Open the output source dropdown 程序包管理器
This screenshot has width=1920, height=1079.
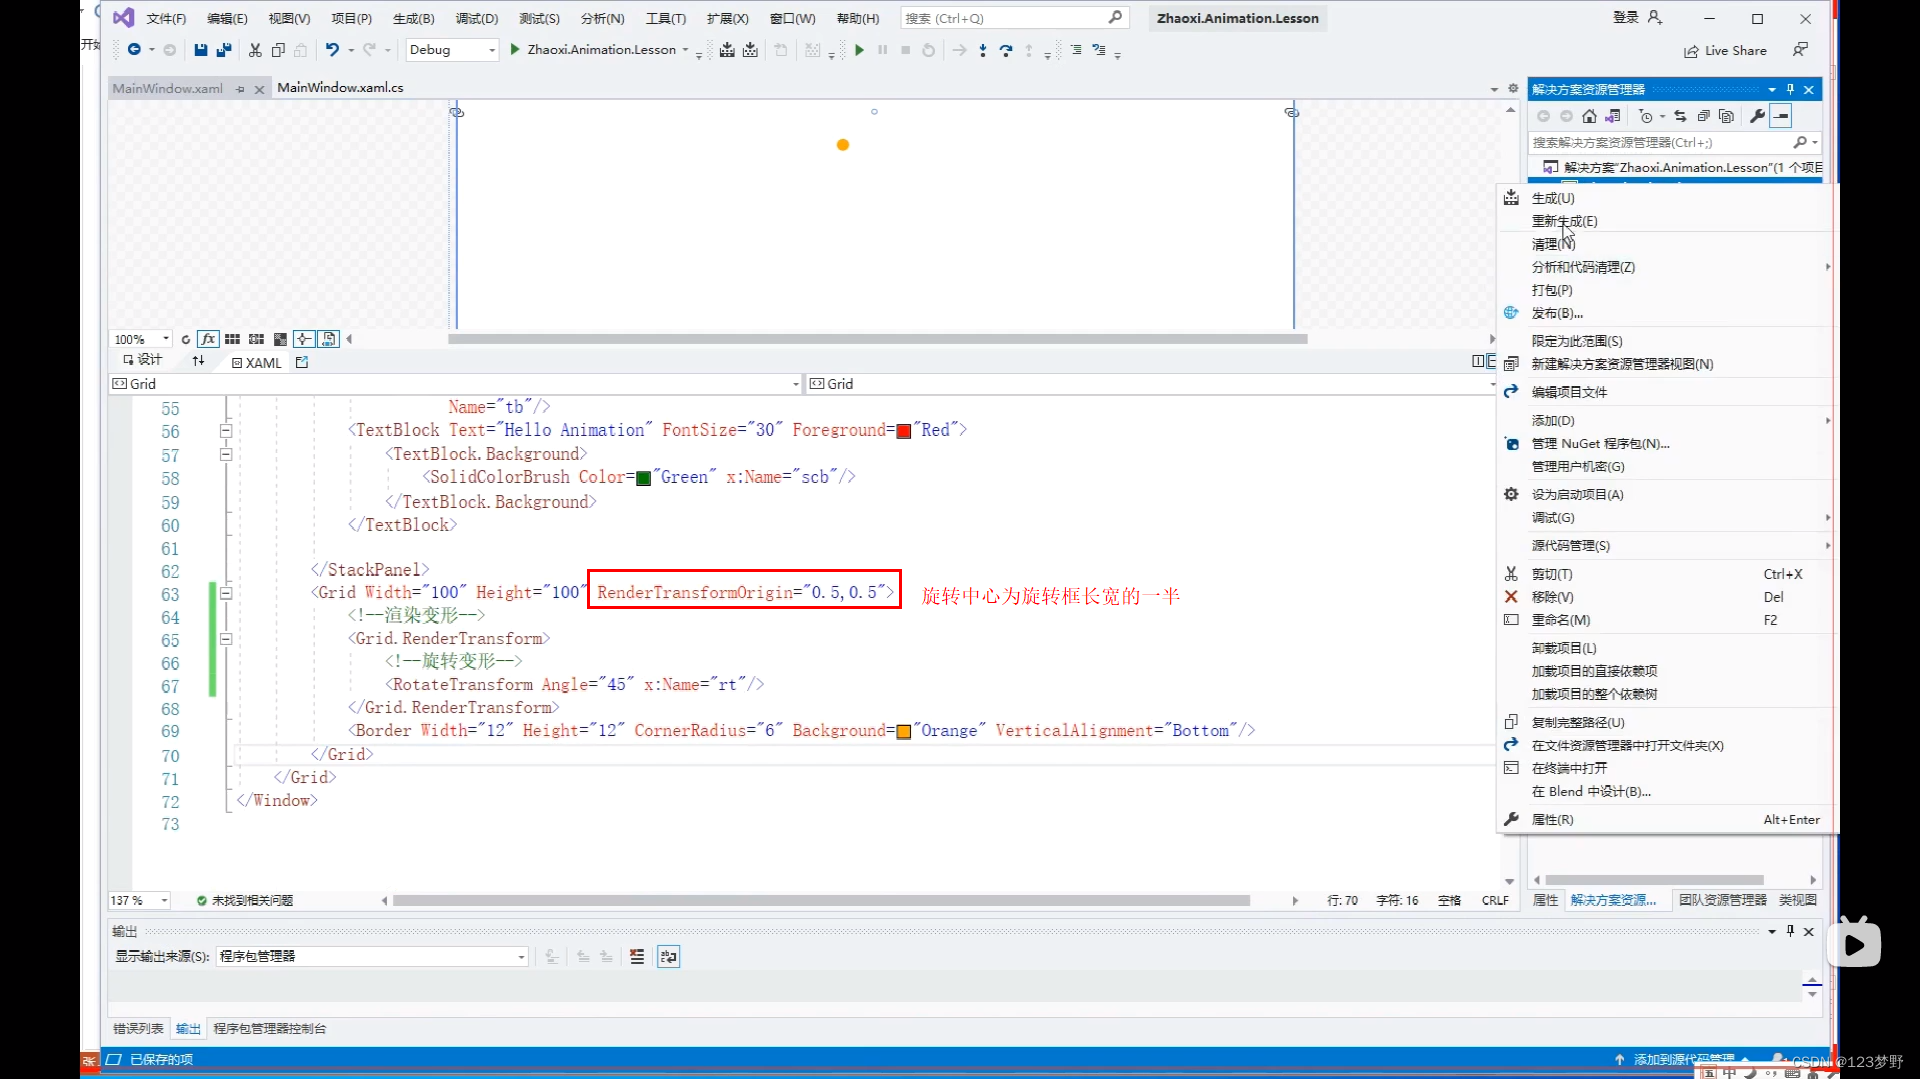pyautogui.click(x=372, y=956)
